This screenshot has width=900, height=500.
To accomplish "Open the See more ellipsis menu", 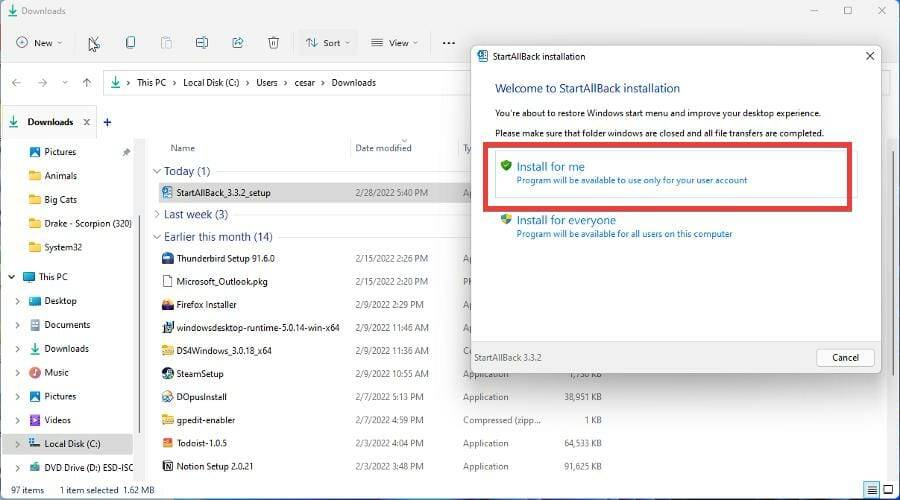I will [449, 42].
